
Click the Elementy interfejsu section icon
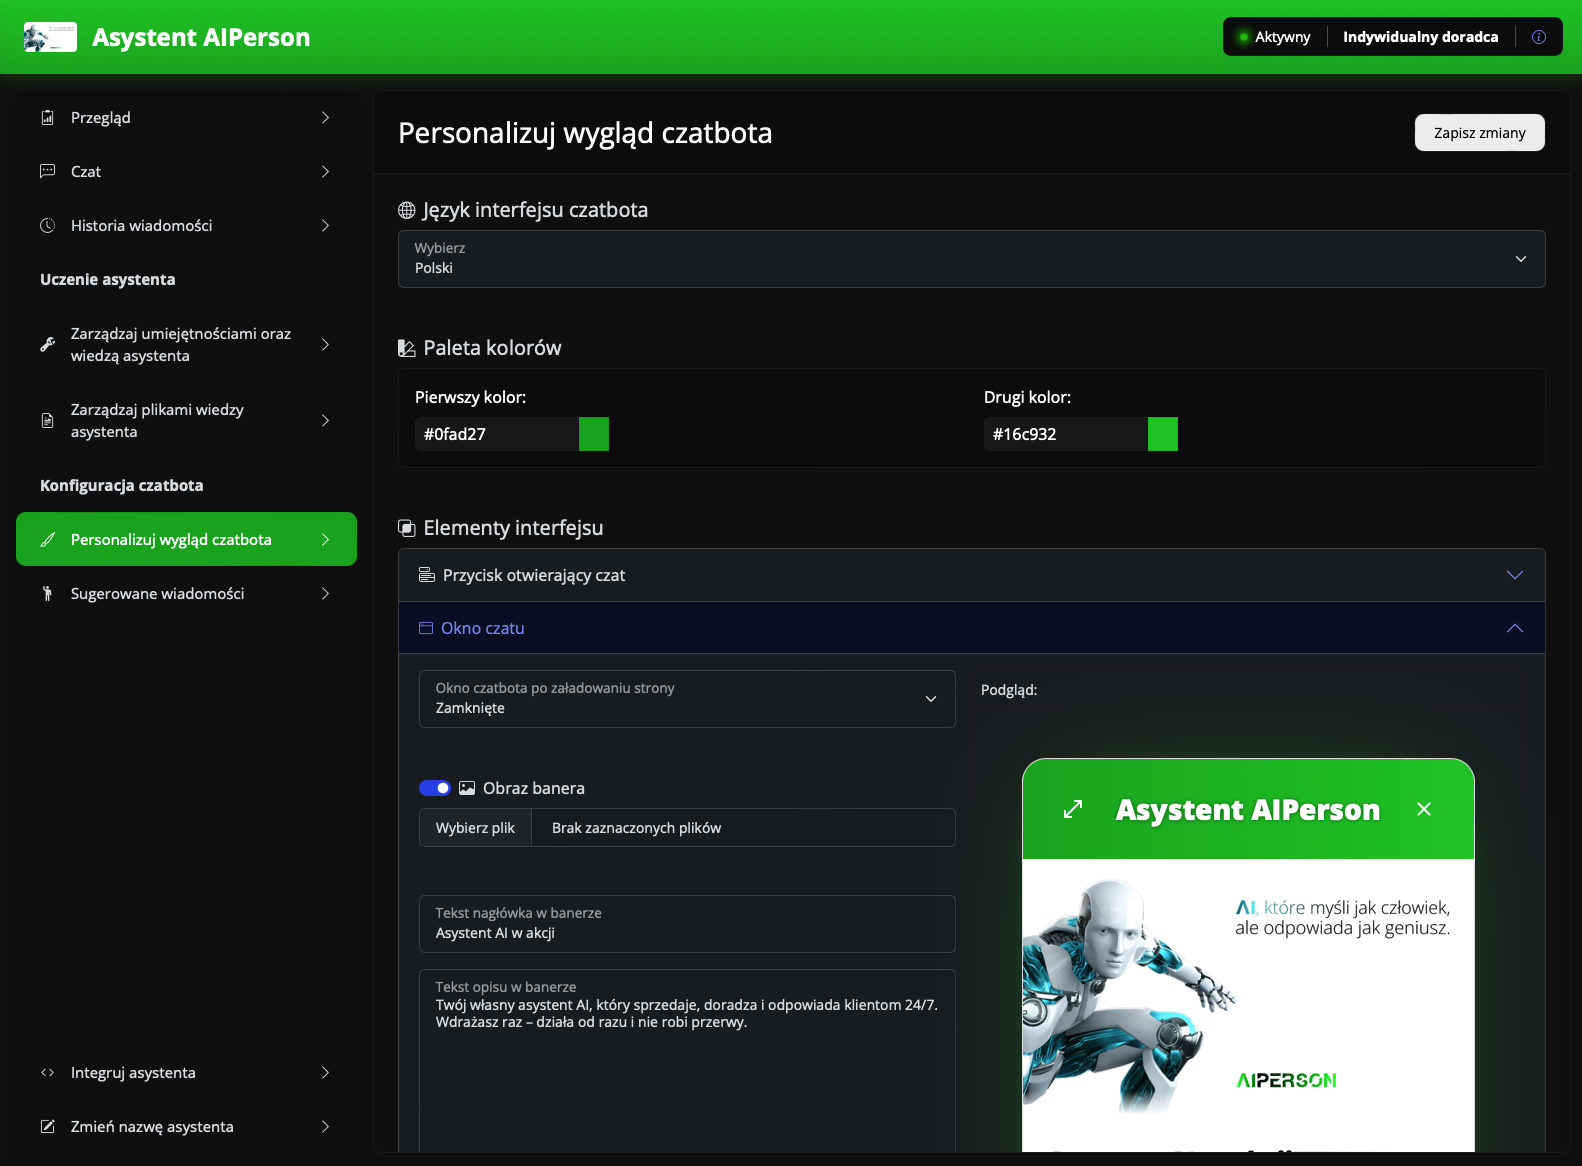coord(406,528)
